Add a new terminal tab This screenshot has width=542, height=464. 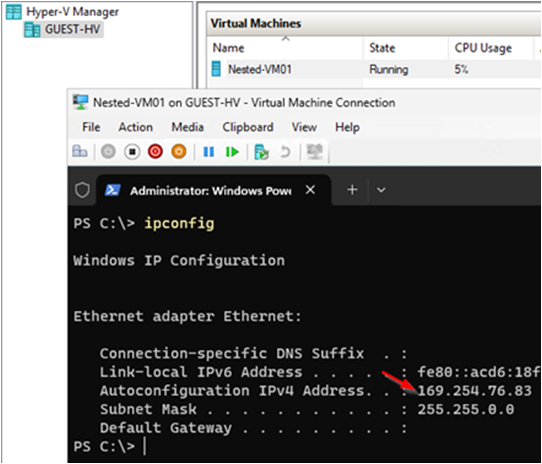(352, 189)
